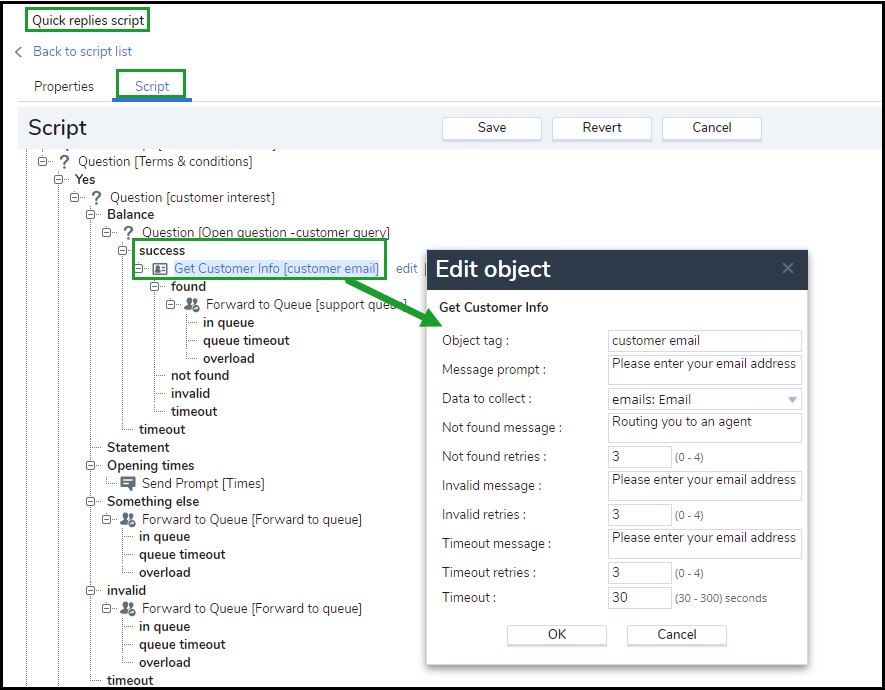Click the Invalid message text box
Viewport: 885px width, 690px height.
(704, 486)
